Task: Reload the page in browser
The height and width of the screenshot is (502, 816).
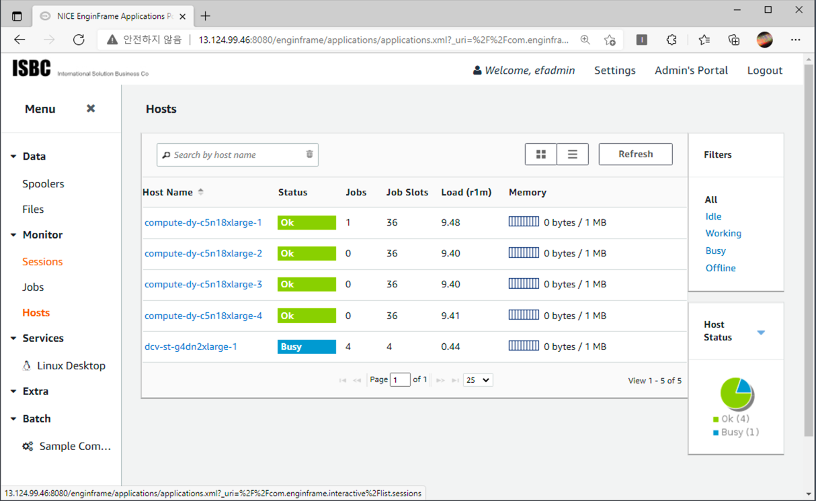Action: [x=79, y=40]
